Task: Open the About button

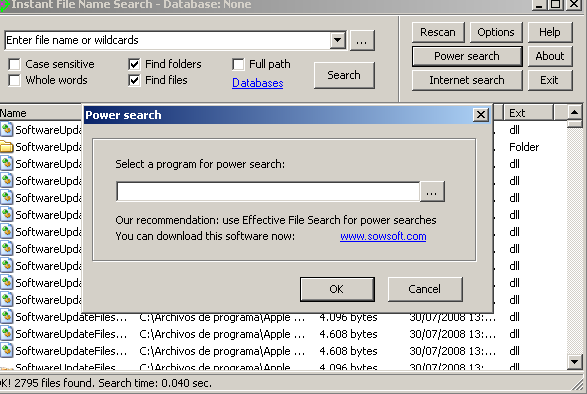Action: 550,56
